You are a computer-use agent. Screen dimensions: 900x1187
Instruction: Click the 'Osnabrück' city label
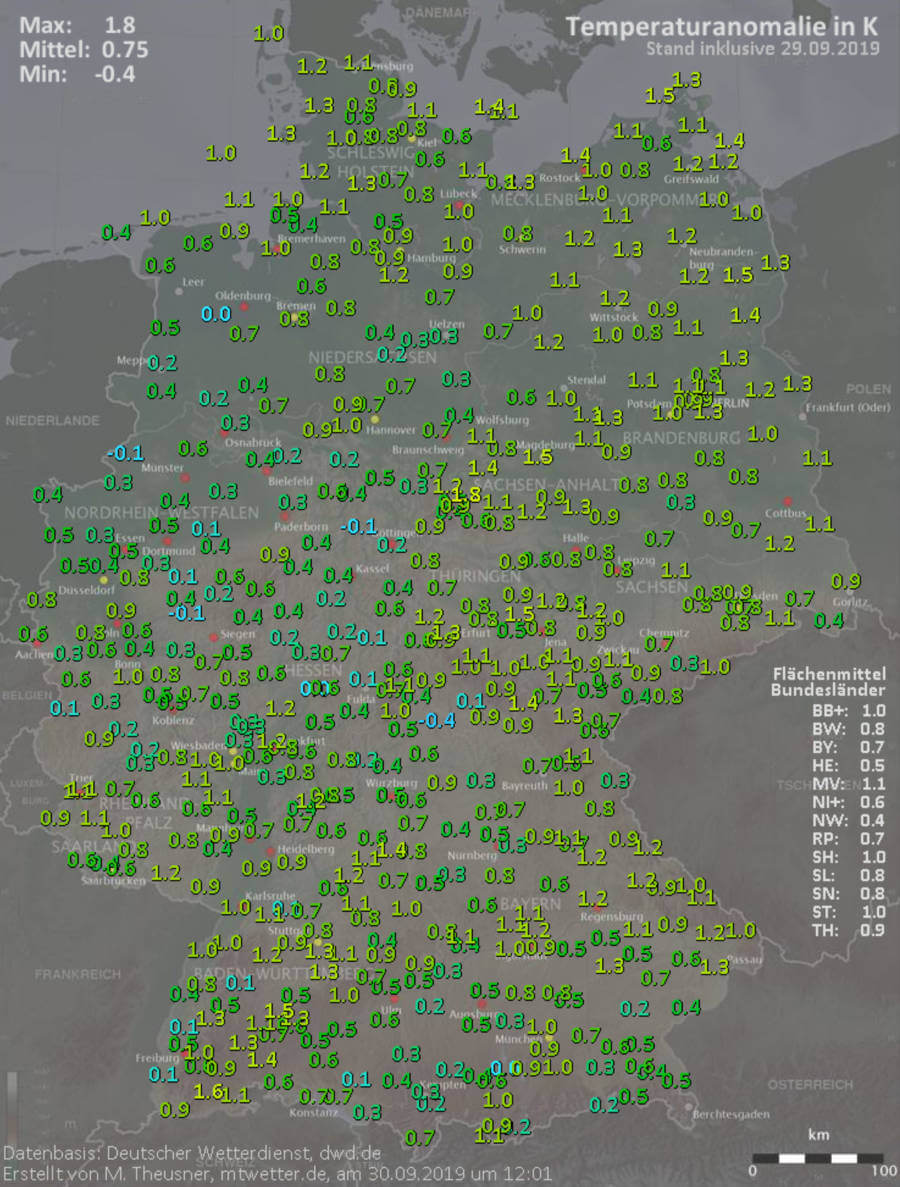click(254, 442)
